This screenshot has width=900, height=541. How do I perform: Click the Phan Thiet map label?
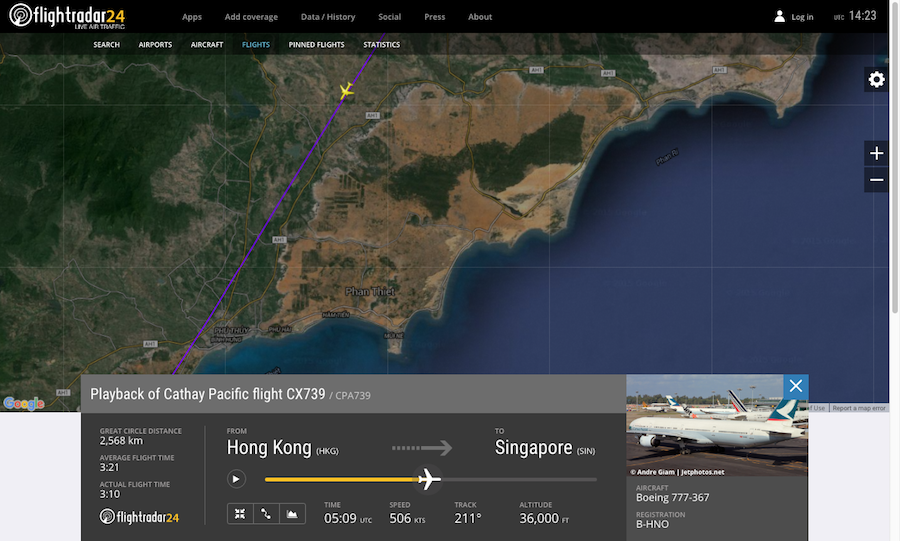click(370, 291)
